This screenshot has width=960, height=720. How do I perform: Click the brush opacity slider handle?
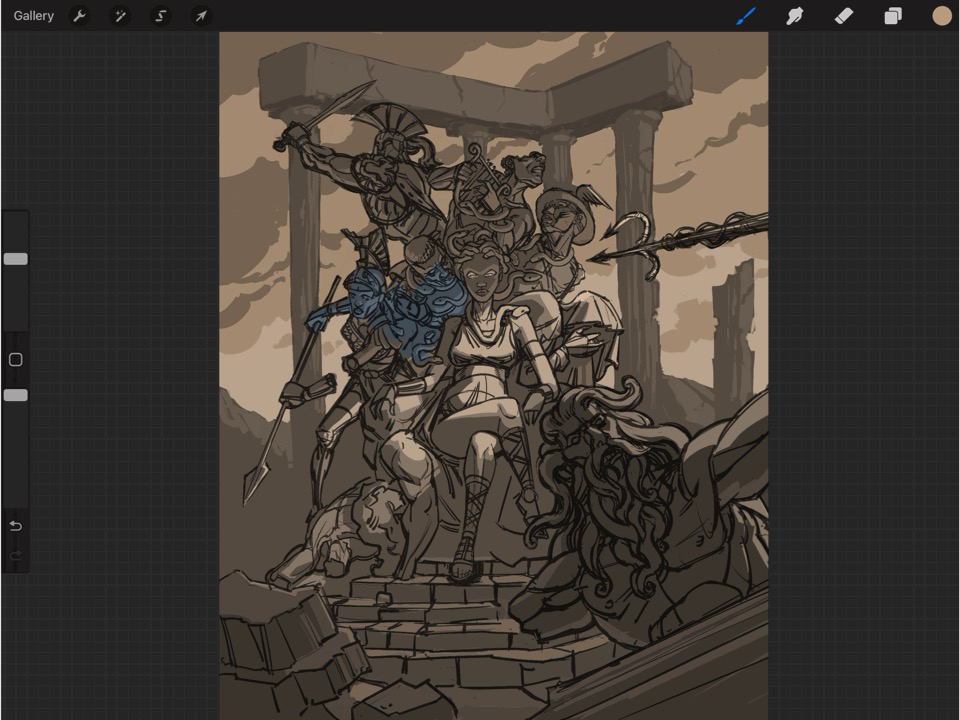point(15,395)
